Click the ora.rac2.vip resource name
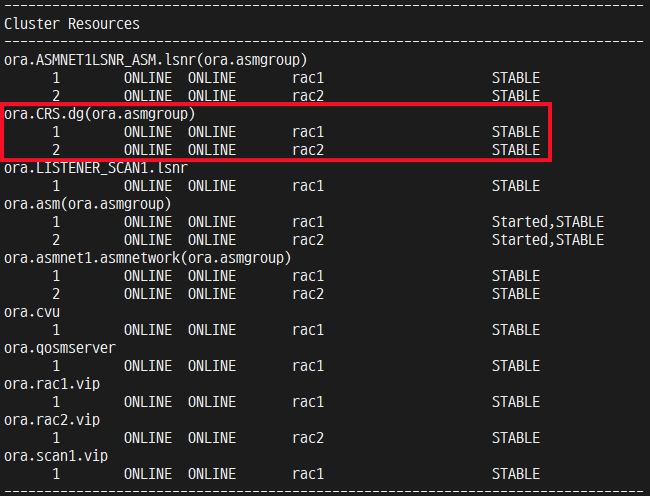The image size is (650, 496). pos(52,420)
